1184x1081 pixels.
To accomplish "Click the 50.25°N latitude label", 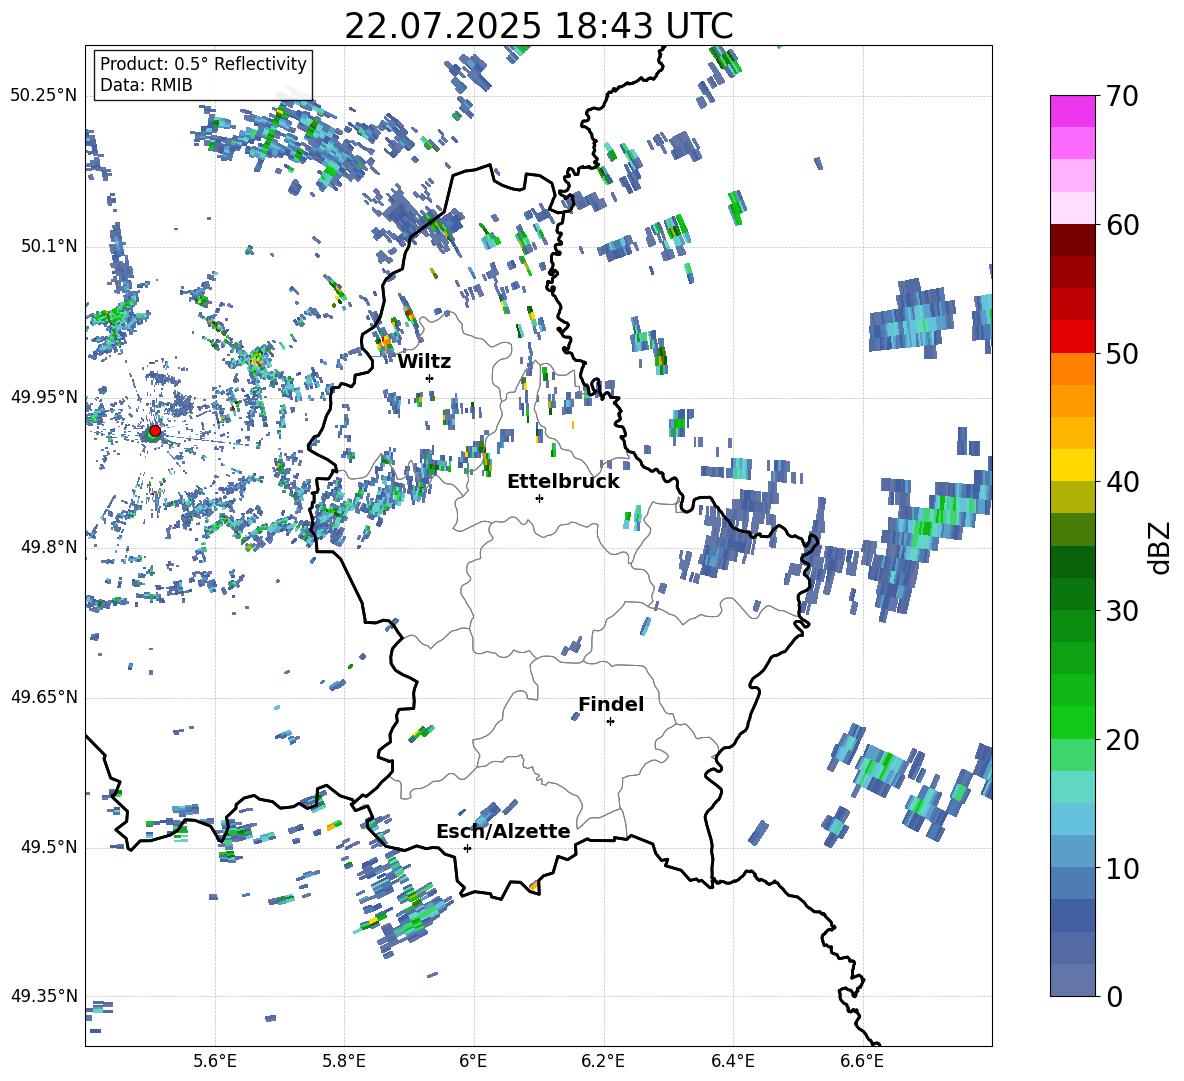I will point(44,96).
